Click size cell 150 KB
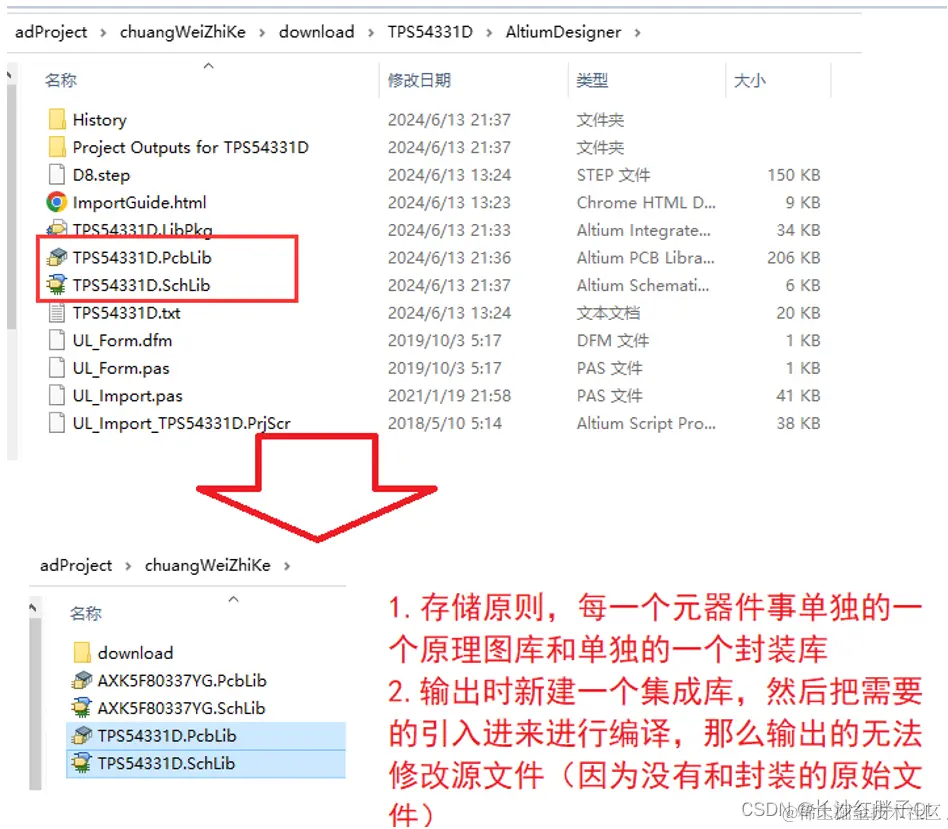 click(793, 175)
